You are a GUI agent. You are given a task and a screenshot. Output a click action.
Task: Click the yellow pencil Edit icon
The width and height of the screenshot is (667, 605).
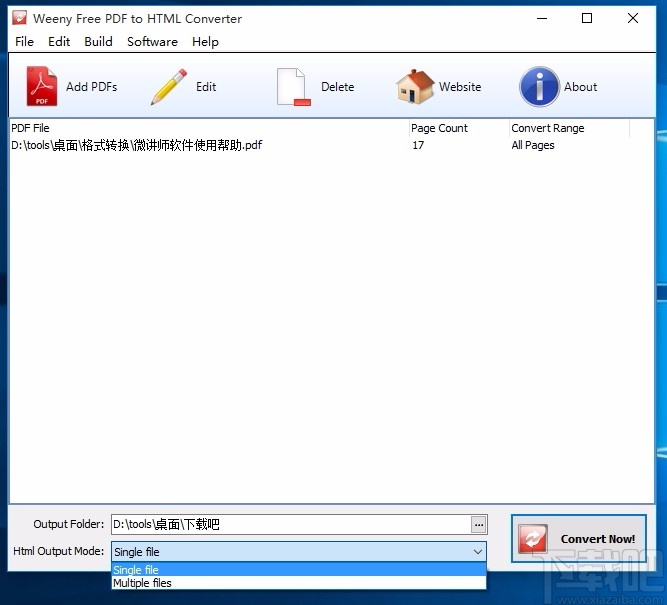coord(169,87)
